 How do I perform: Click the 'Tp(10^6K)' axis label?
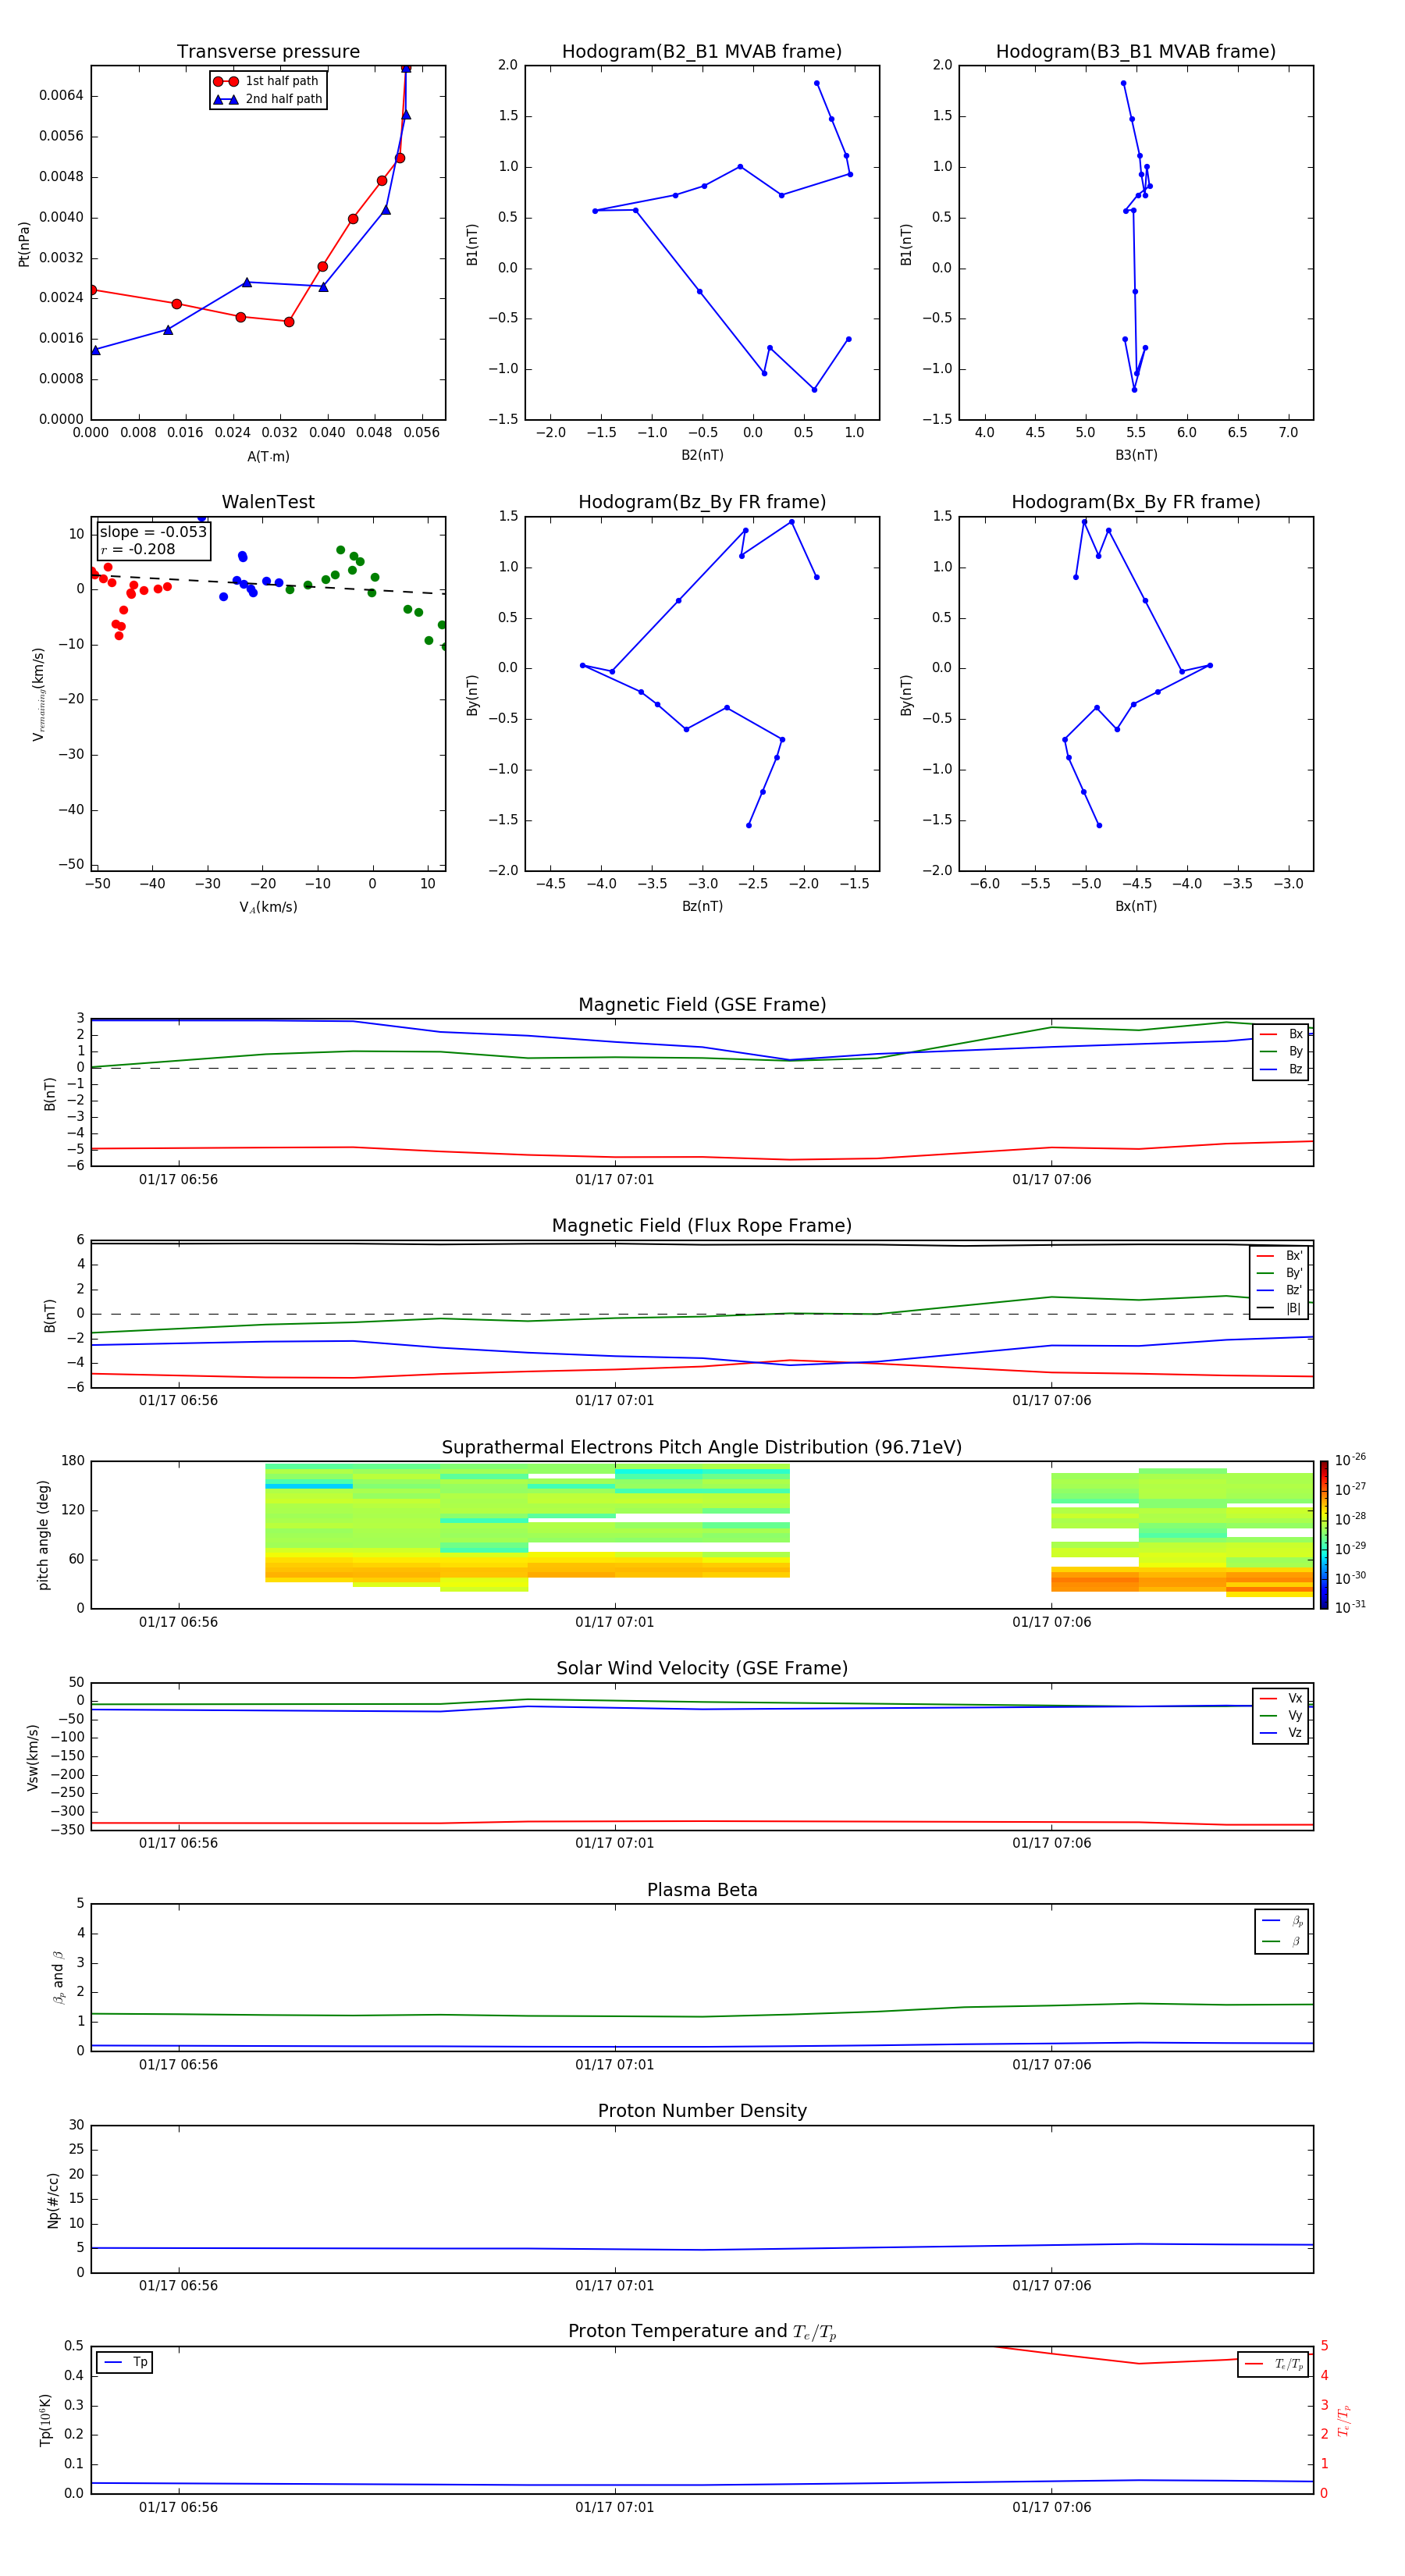(45, 2421)
